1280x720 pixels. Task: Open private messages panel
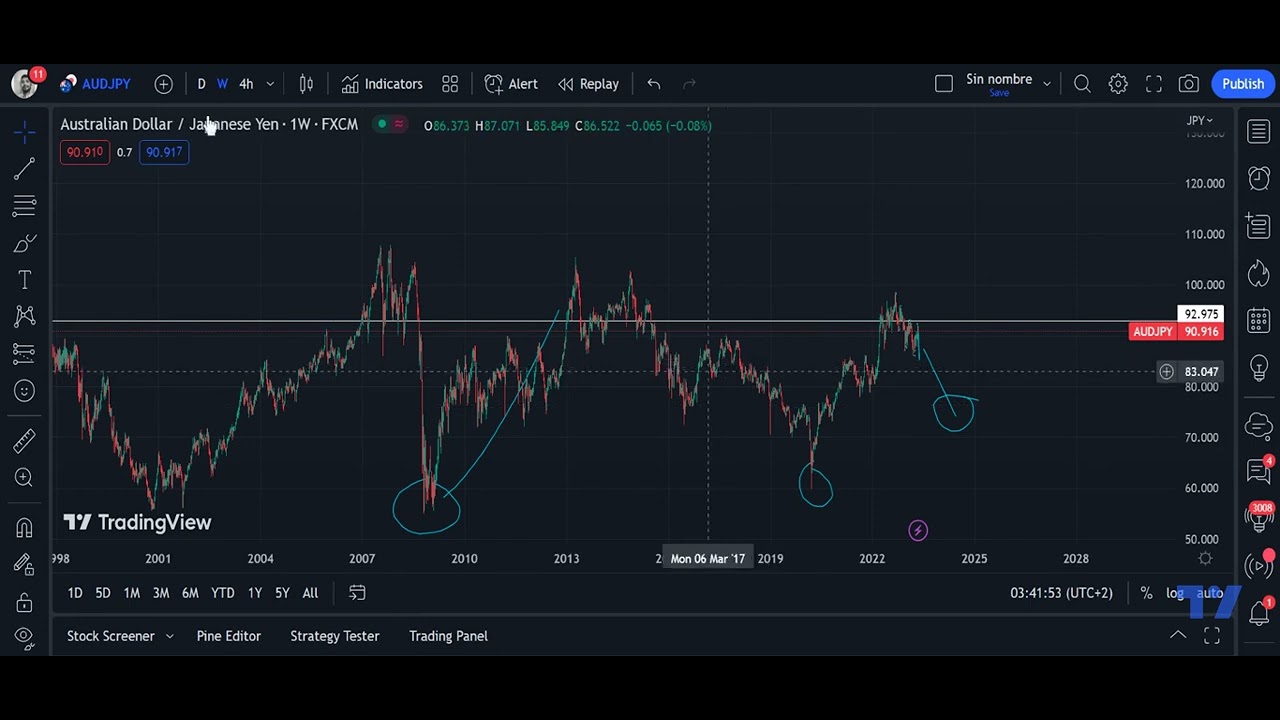click(1259, 470)
